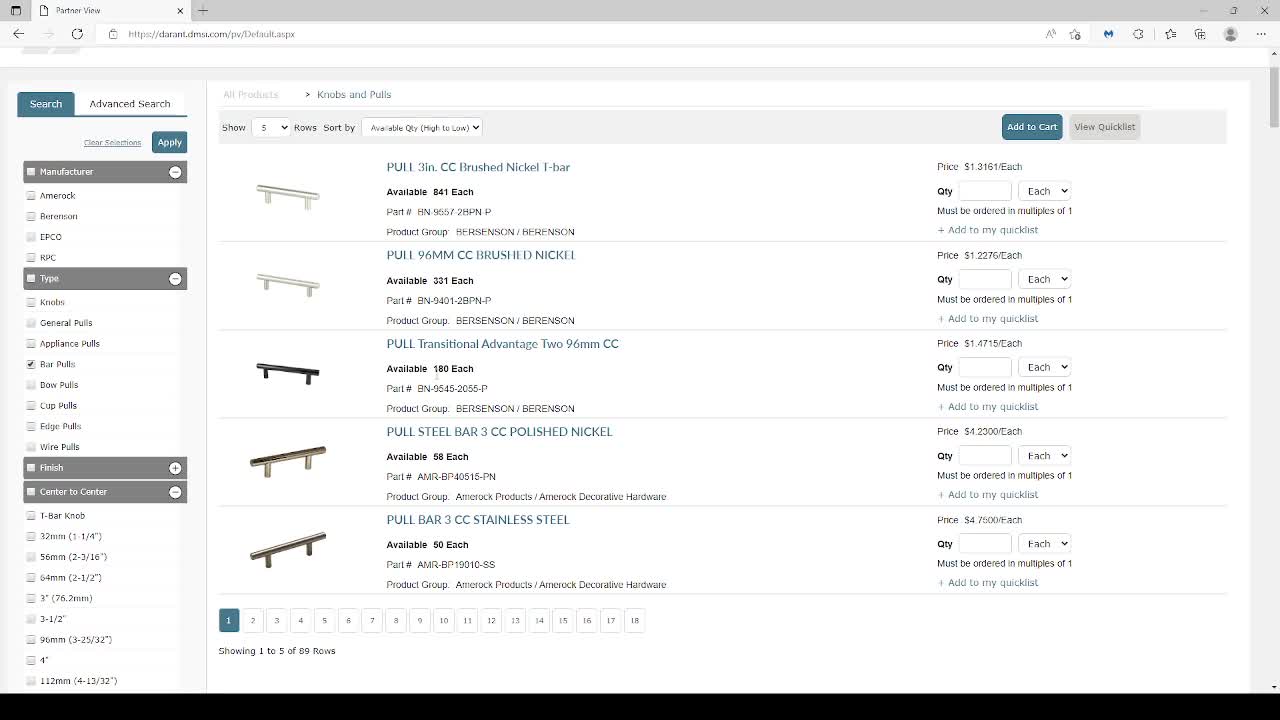Screen dimensions: 1280x720
Task: Add this page to favorites
Action: [1075, 34]
